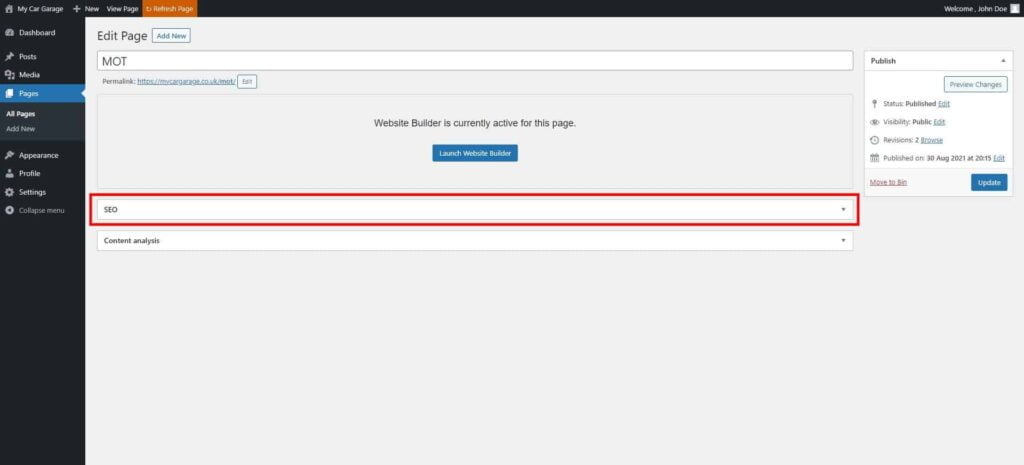
Task: Click Collapse menu in the sidebar
Action: (42, 210)
